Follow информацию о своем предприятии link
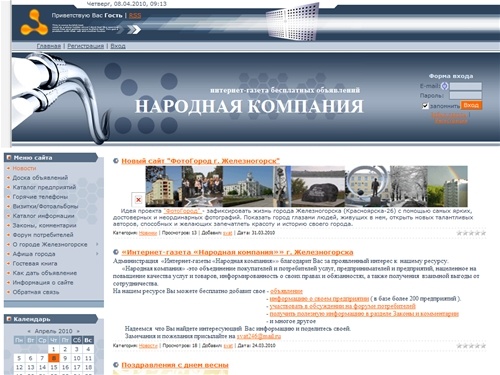The image size is (500, 375). pyautogui.click(x=319, y=298)
